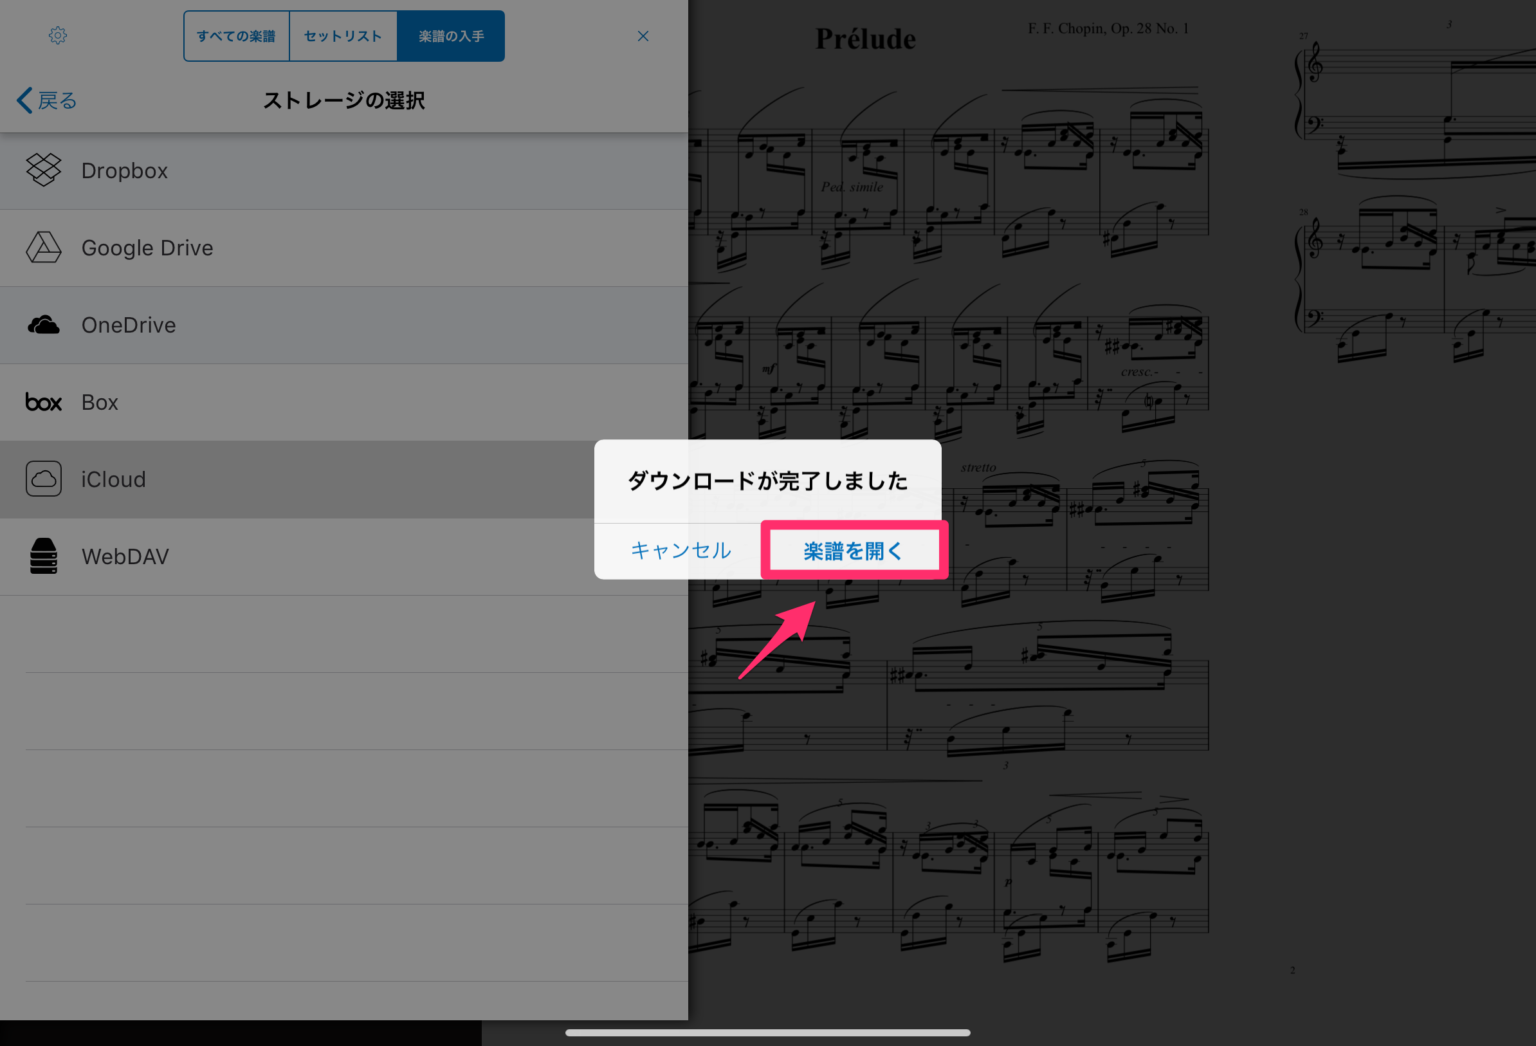This screenshot has height=1046, width=1536.
Task: Open the score with 楽譜を開く
Action: [853, 549]
